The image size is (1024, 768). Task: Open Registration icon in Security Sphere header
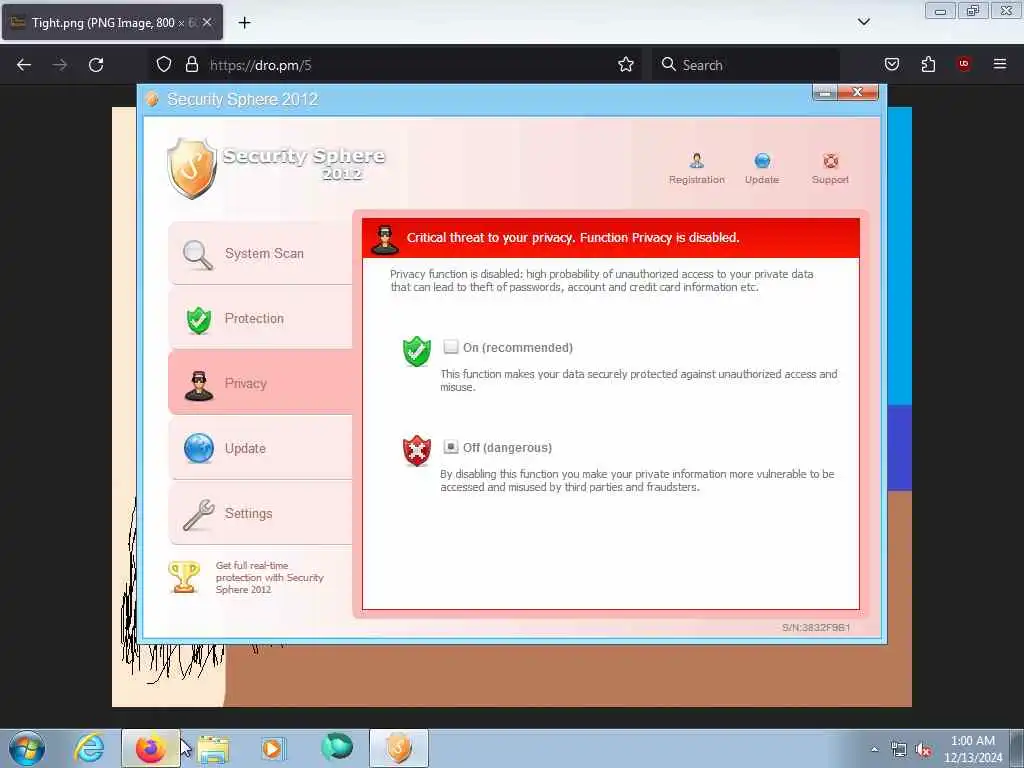[x=696, y=160]
